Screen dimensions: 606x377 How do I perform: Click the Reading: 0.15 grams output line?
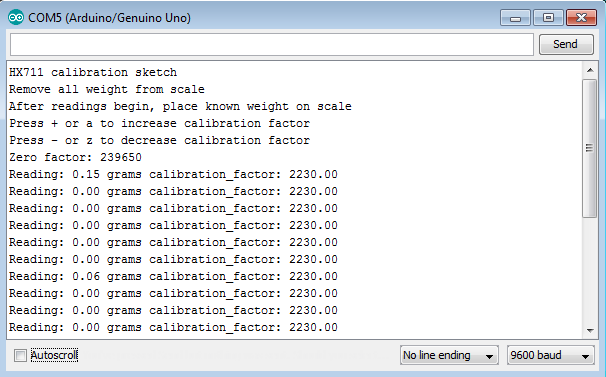[174, 174]
